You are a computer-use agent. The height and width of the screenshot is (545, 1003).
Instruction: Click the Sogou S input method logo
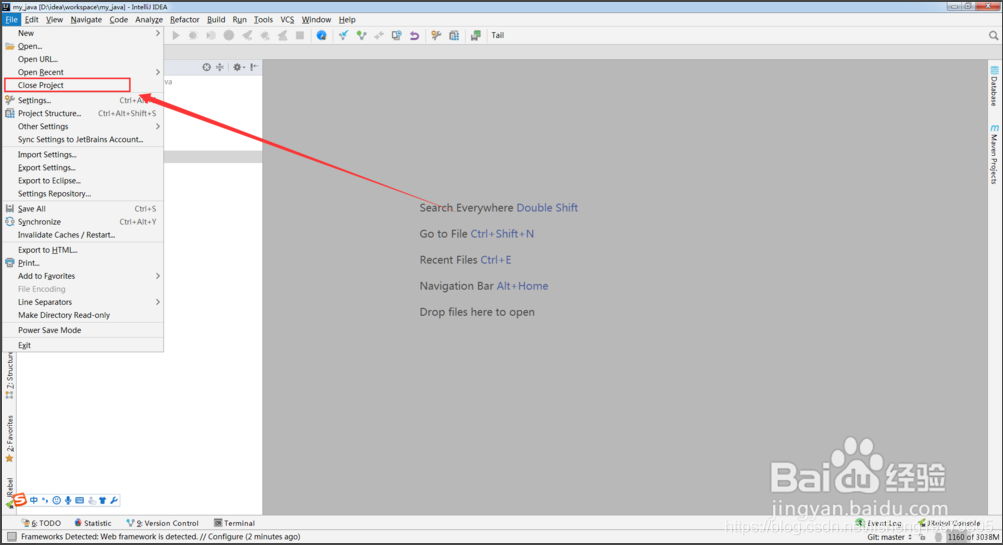pyautogui.click(x=20, y=500)
